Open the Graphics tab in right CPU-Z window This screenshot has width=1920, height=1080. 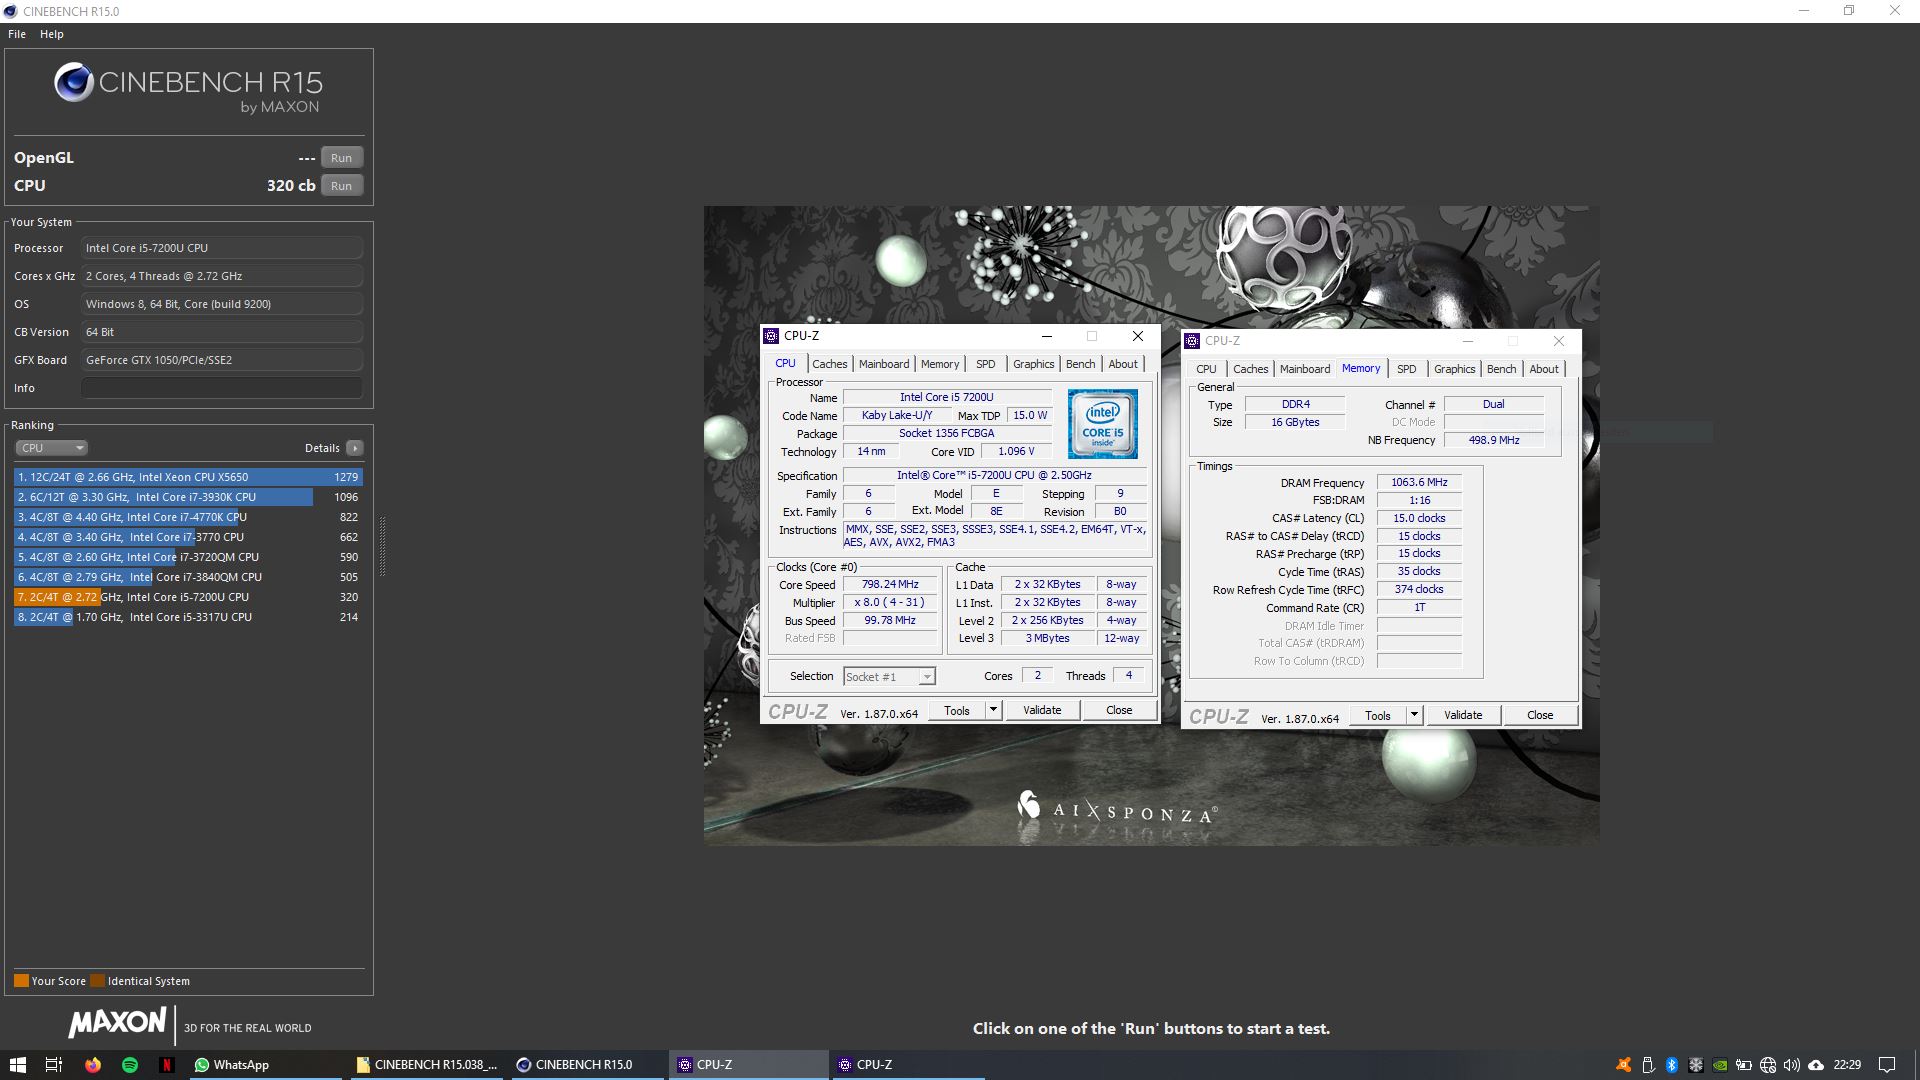click(x=1454, y=369)
